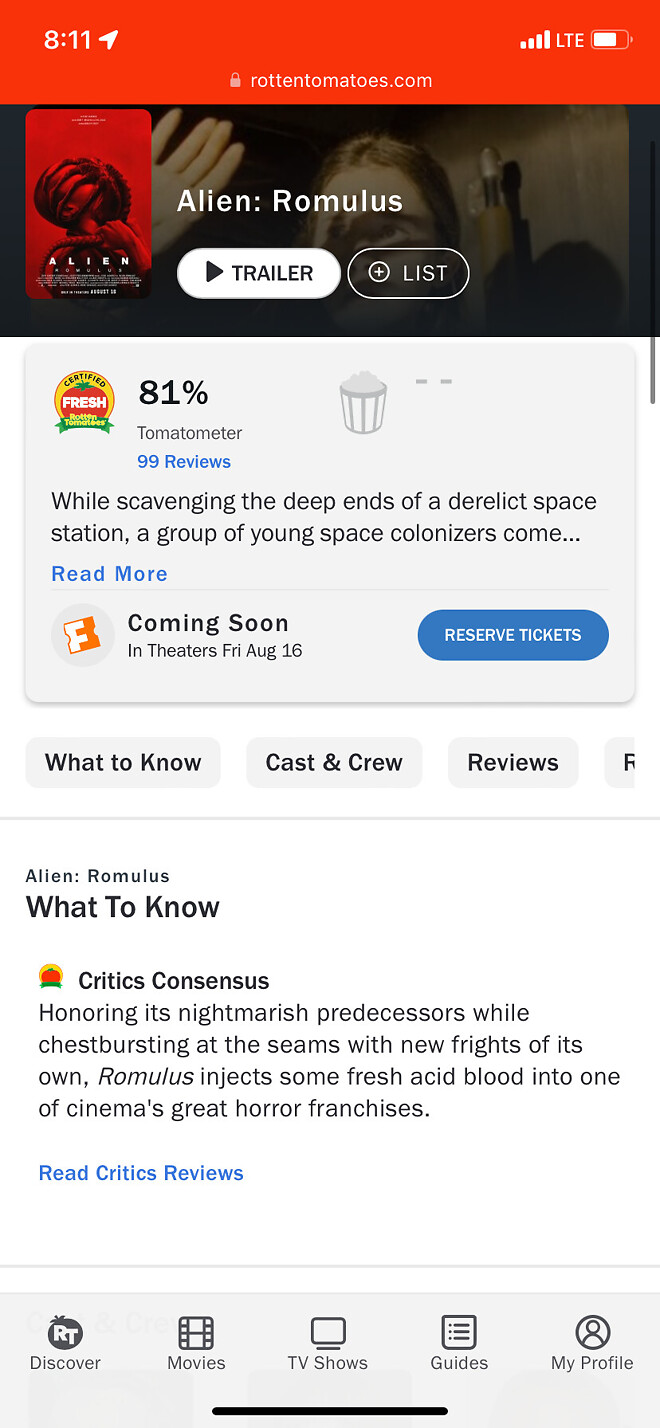Image resolution: width=660 pixels, height=1428 pixels.
Task: Click the Certified Fresh Tomatometer badge
Action: pos(84,402)
